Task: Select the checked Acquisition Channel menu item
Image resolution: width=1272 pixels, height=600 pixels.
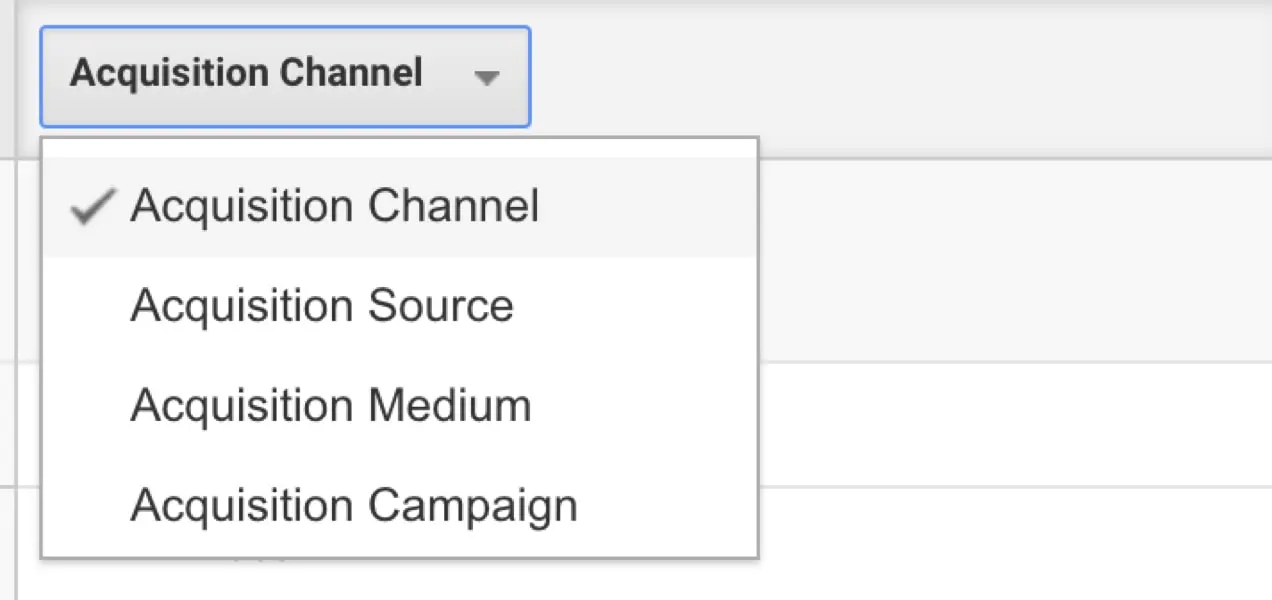Action: tap(334, 207)
